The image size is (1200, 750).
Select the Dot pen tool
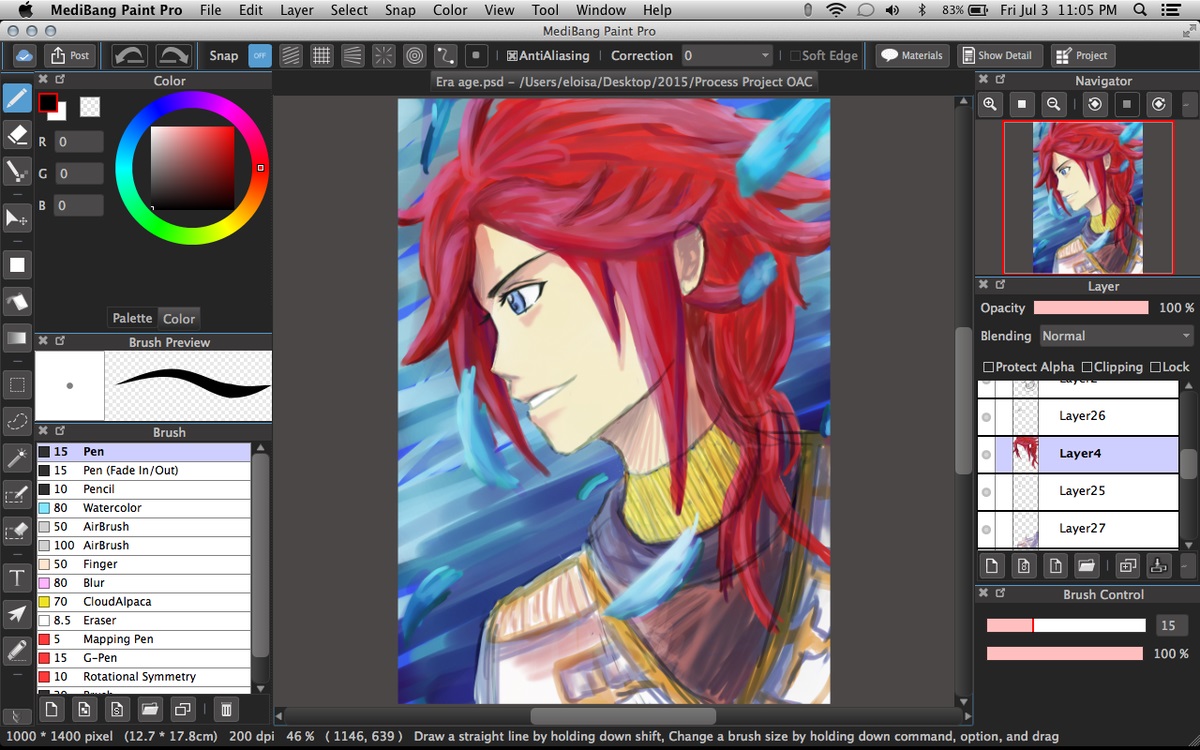(x=17, y=171)
